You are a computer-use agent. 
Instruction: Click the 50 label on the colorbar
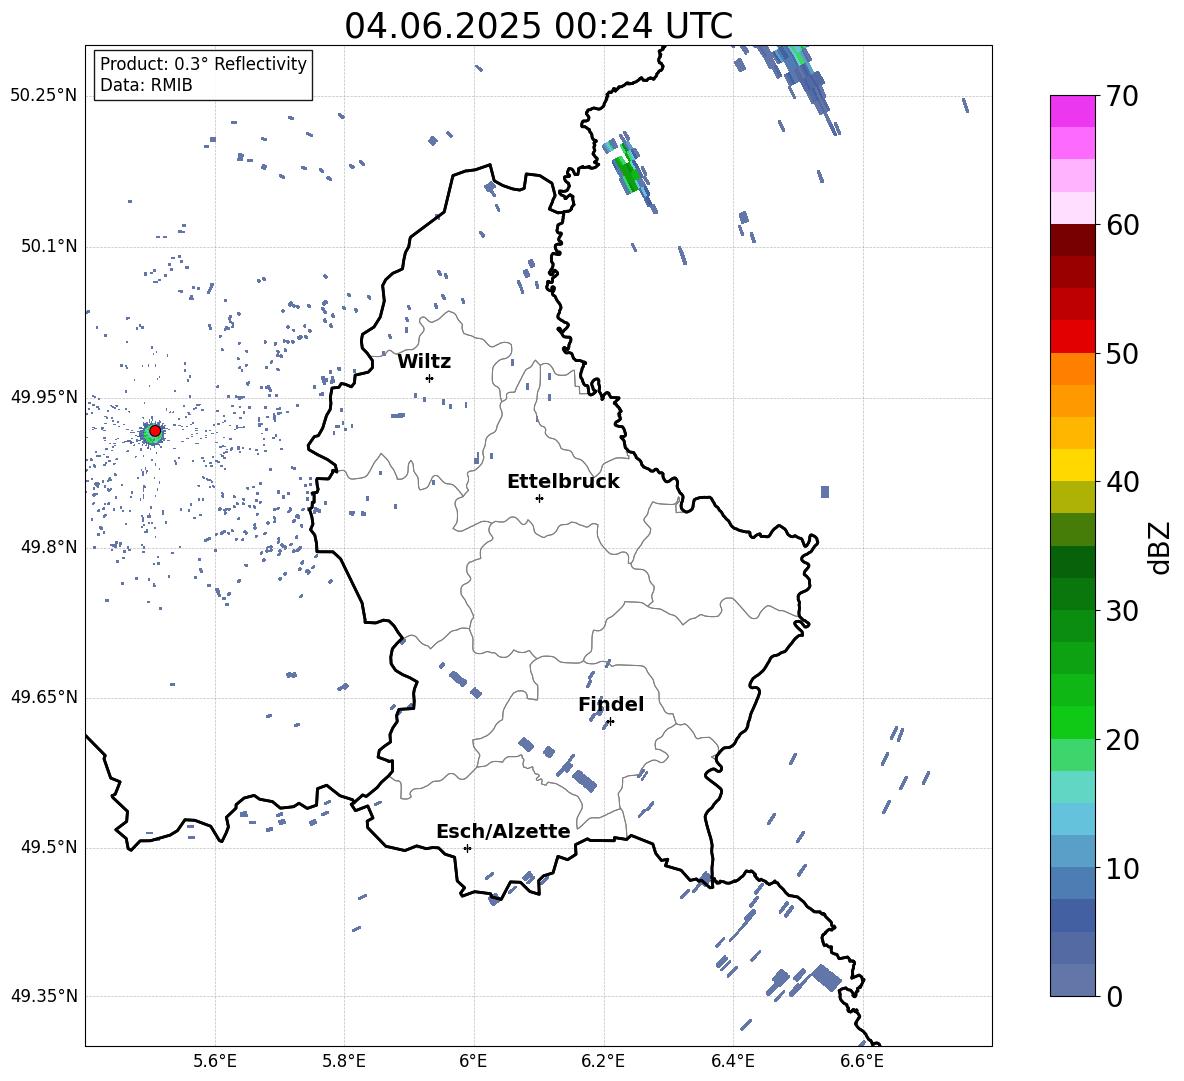pos(1121,353)
